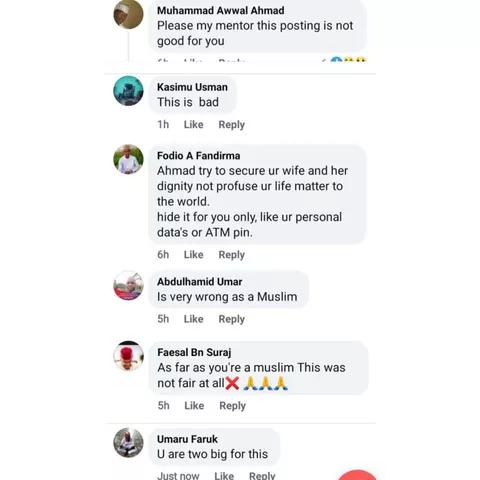
Task: Open Faesal Bn Suraj's avatar
Action: click(x=128, y=356)
